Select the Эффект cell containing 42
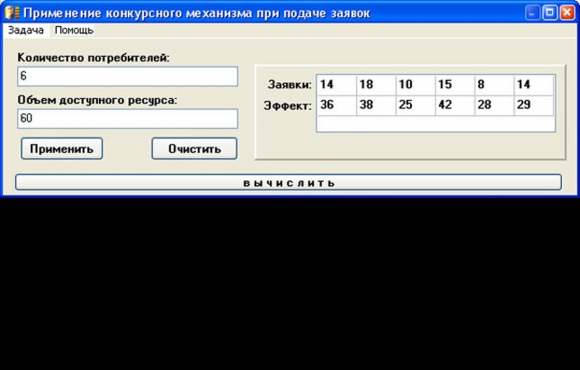This screenshot has width=580, height=370. pos(455,105)
